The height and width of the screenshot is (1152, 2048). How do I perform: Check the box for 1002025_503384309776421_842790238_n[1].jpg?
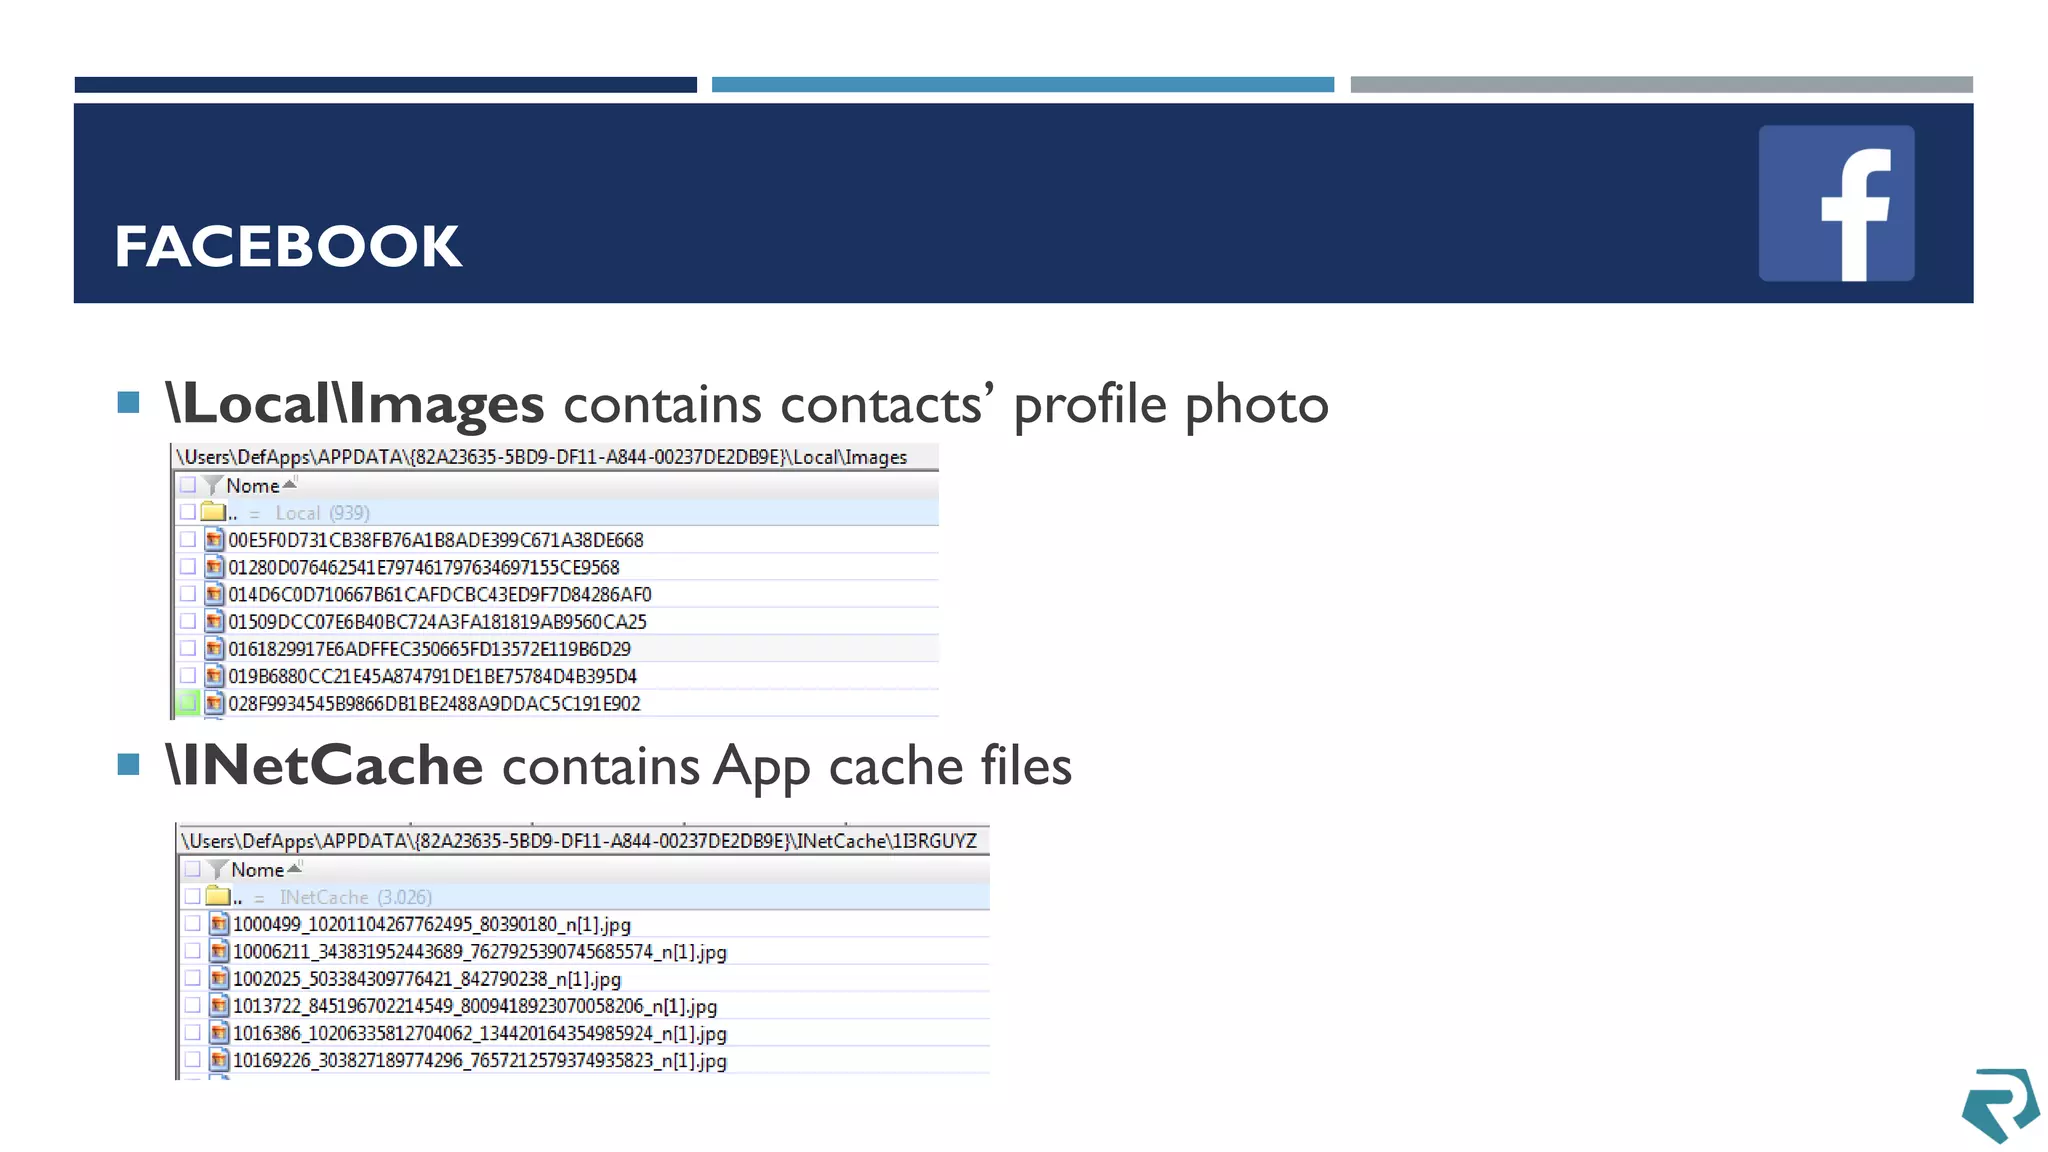pos(193,978)
